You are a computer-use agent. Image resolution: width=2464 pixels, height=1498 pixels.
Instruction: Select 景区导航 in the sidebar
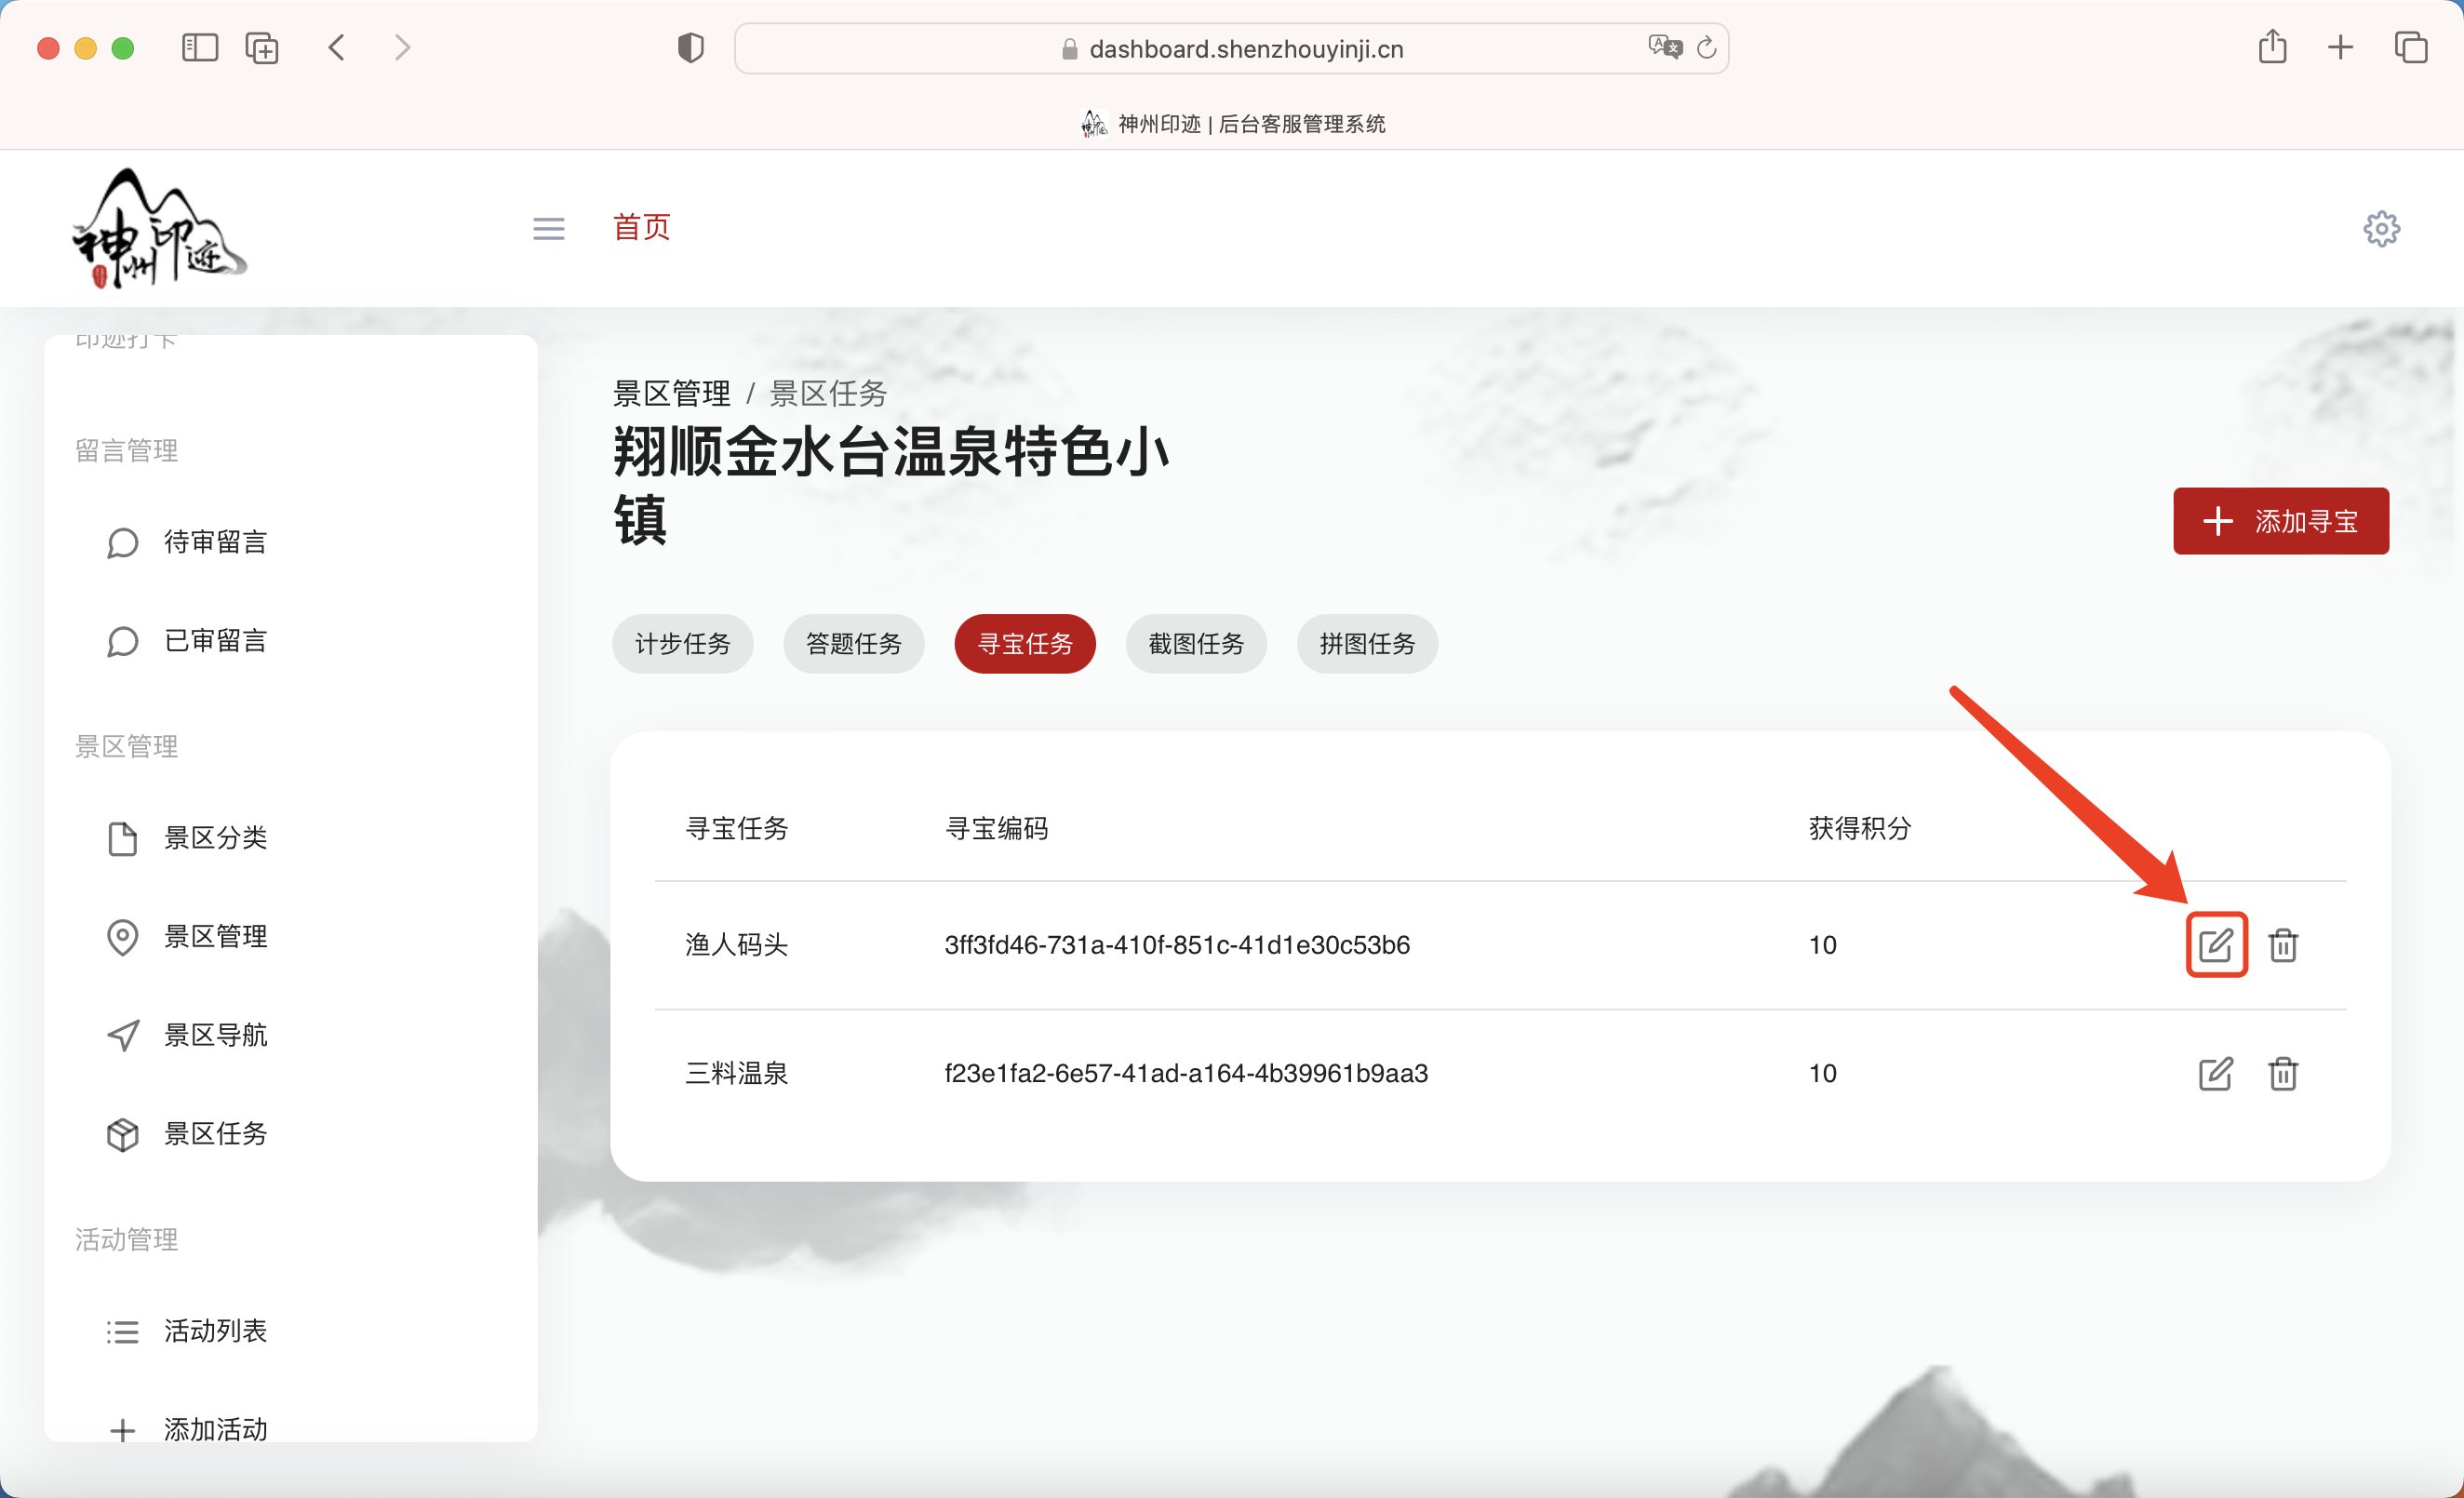click(x=215, y=1035)
